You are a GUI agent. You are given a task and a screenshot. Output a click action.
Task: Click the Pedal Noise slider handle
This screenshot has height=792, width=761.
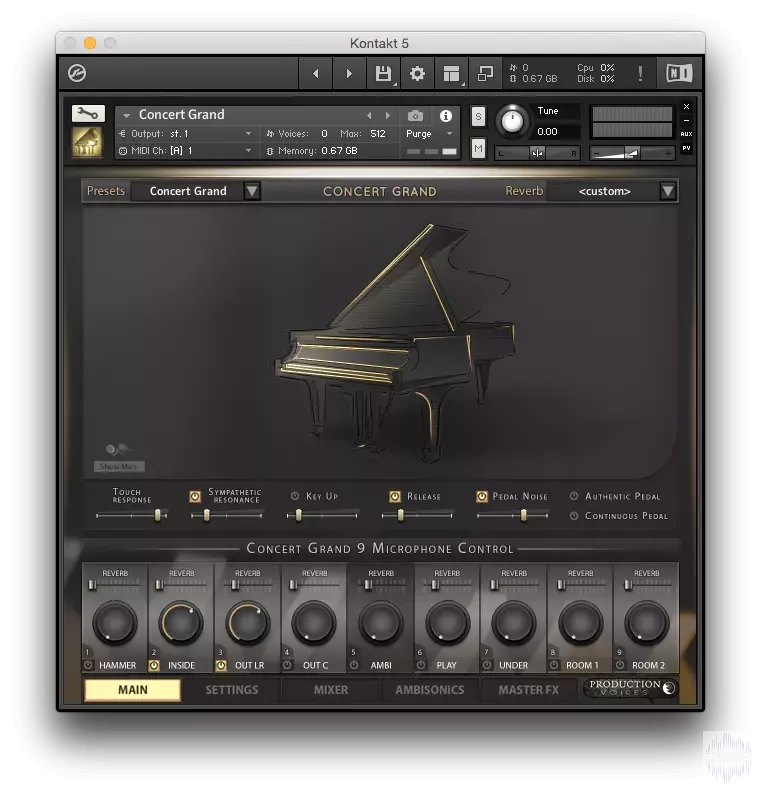click(524, 515)
